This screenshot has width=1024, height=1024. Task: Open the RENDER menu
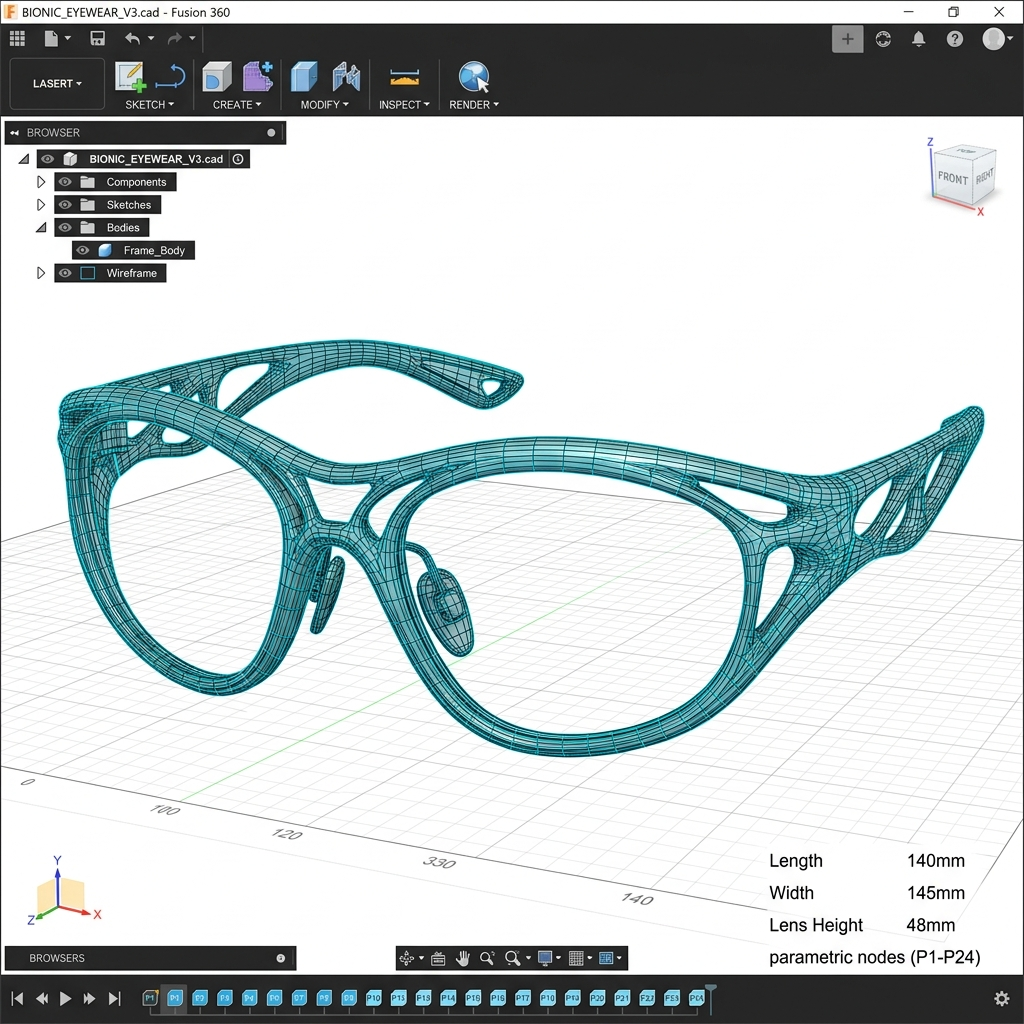[473, 104]
